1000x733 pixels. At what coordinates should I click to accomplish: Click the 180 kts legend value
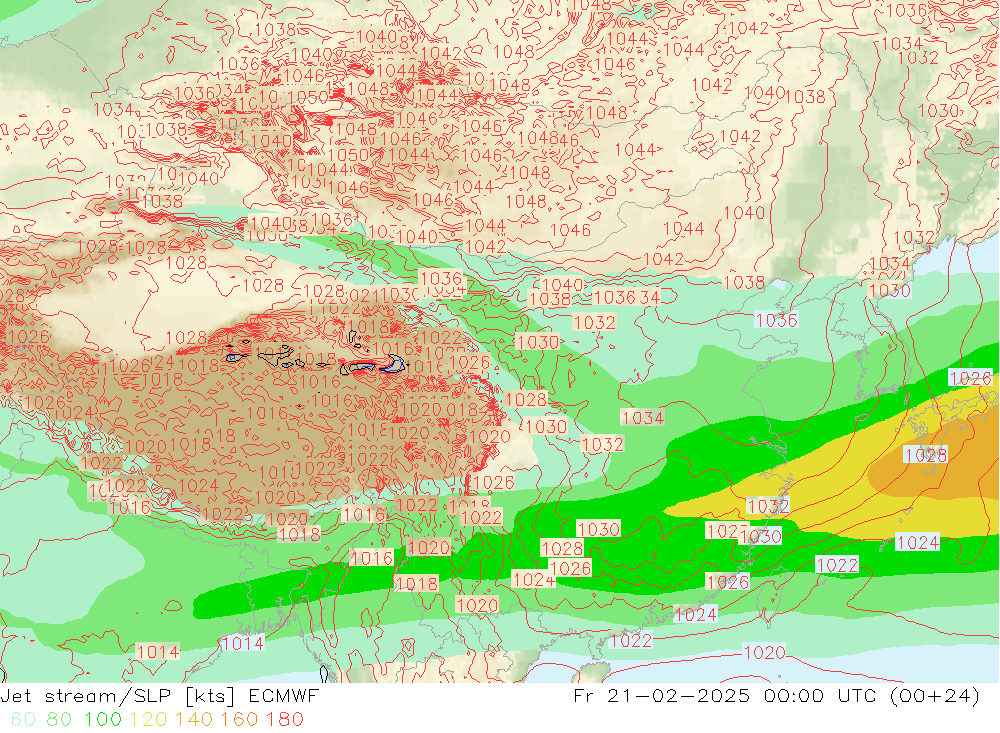(284, 719)
